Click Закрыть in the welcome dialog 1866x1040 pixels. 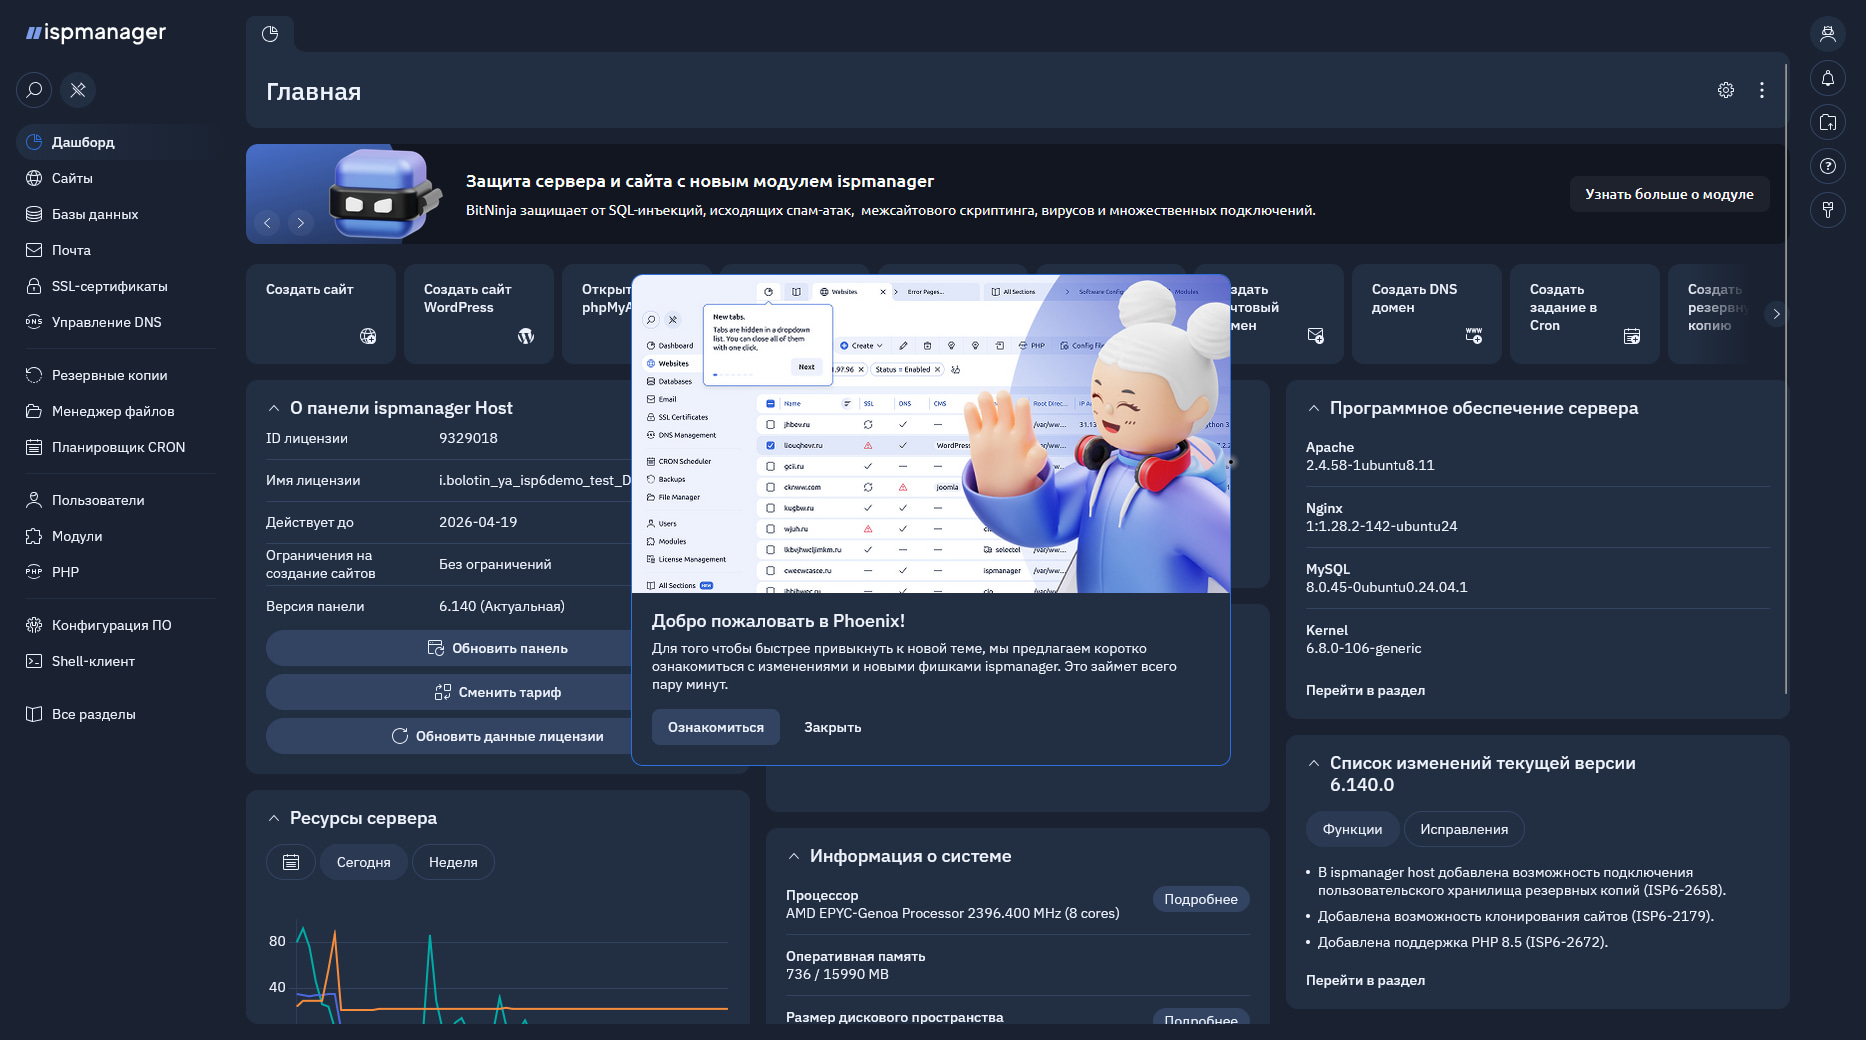point(832,727)
